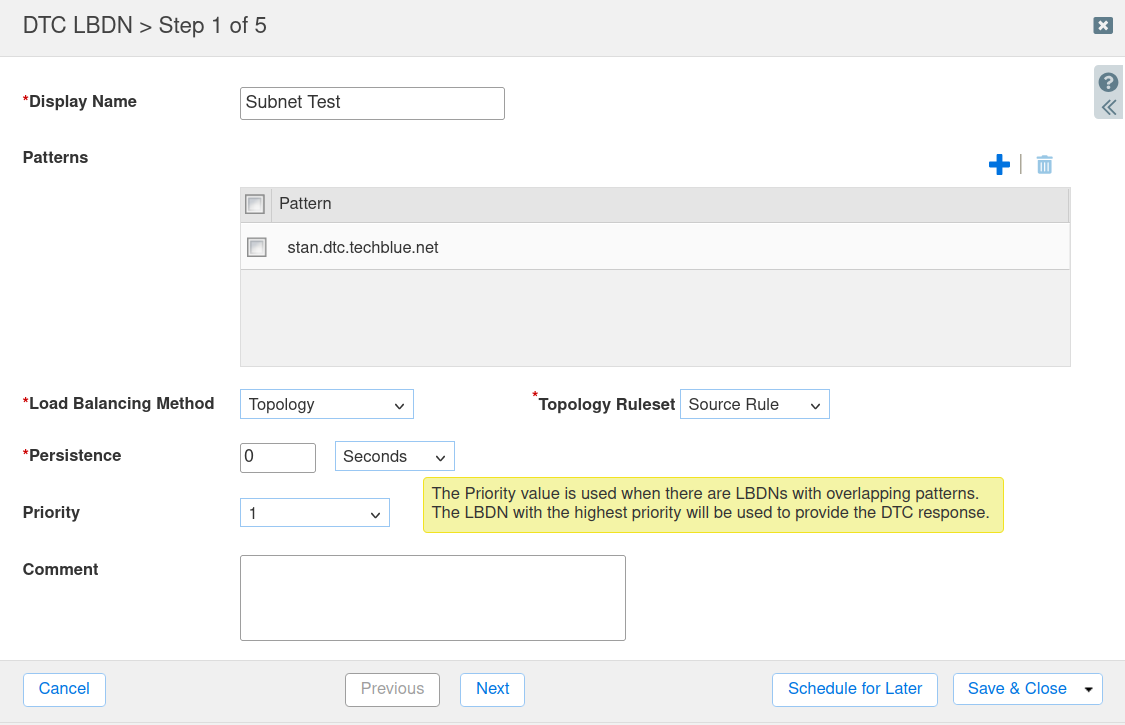Open the Save & Close arrow menu
Viewport: 1125px width, 725px height.
pyautogui.click(x=1089, y=689)
